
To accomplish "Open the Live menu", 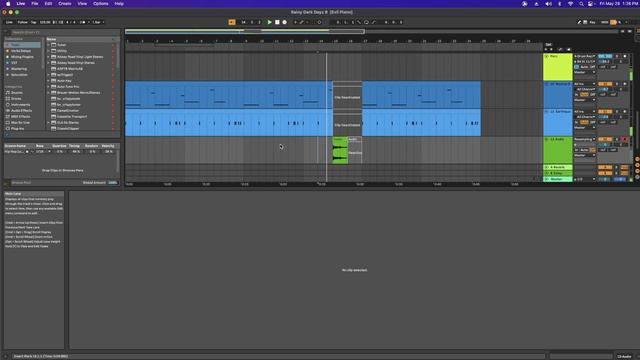I will pos(21,4).
